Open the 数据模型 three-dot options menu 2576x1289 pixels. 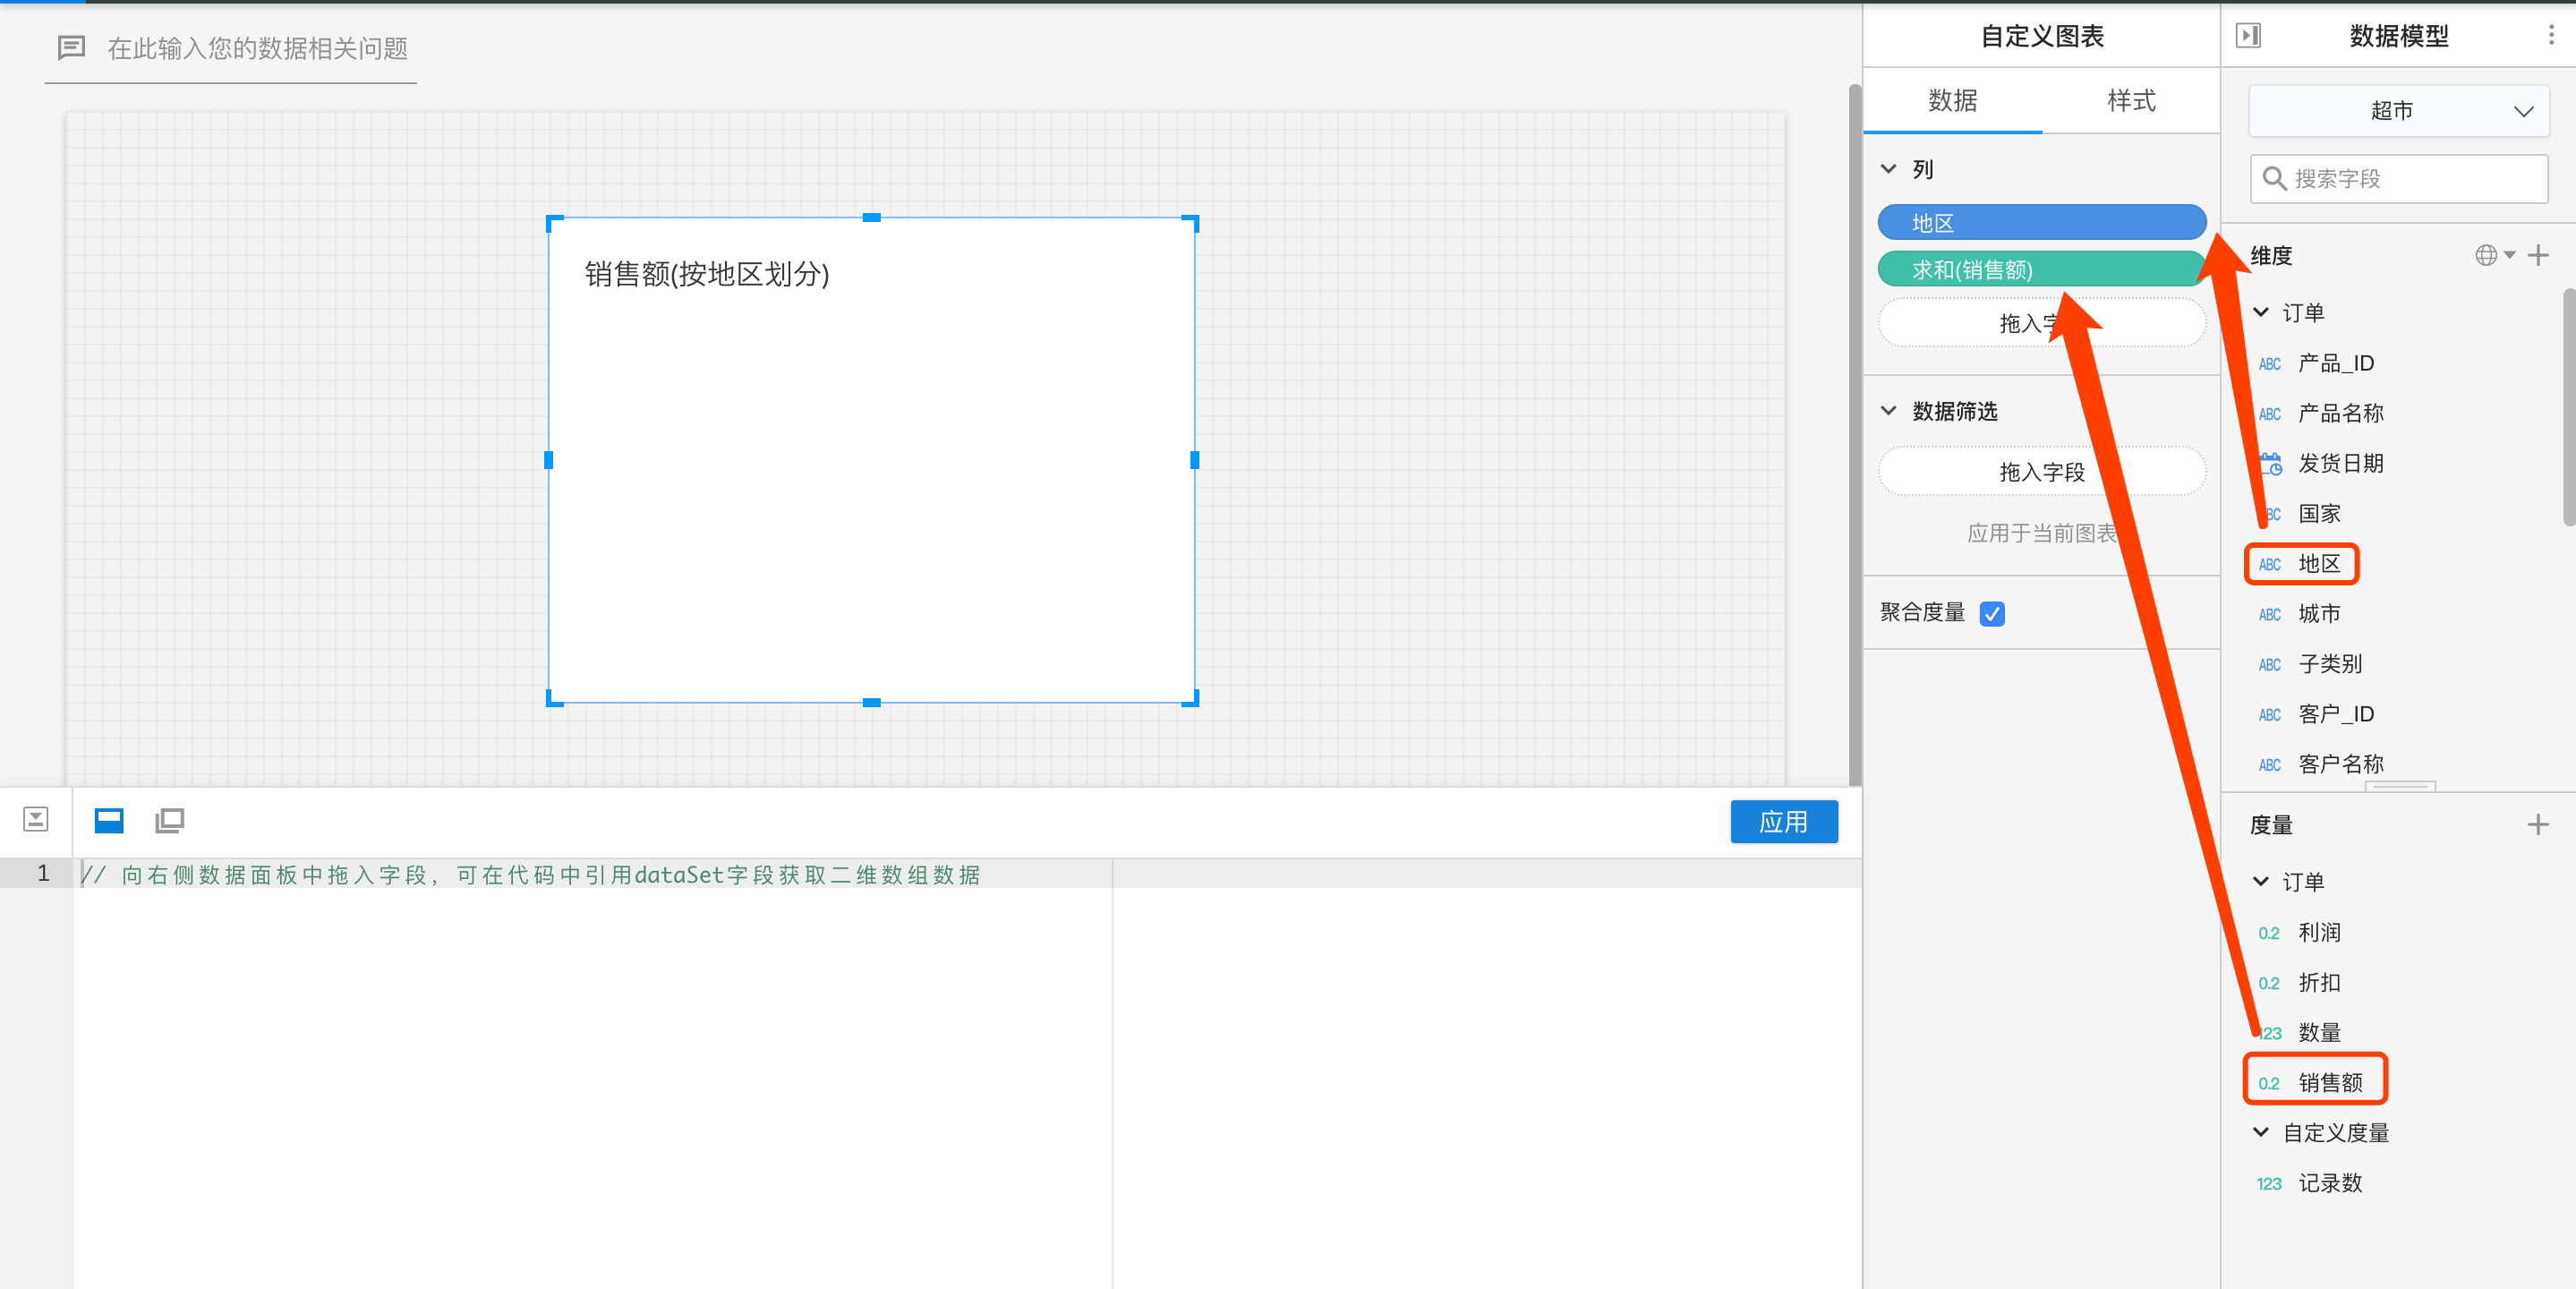(x=2551, y=33)
